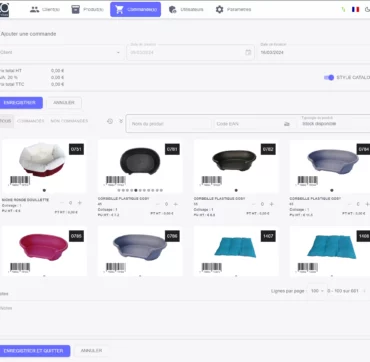Open the Client dropdown
Viewport: 370px width, 362px height.
[x=61, y=52]
